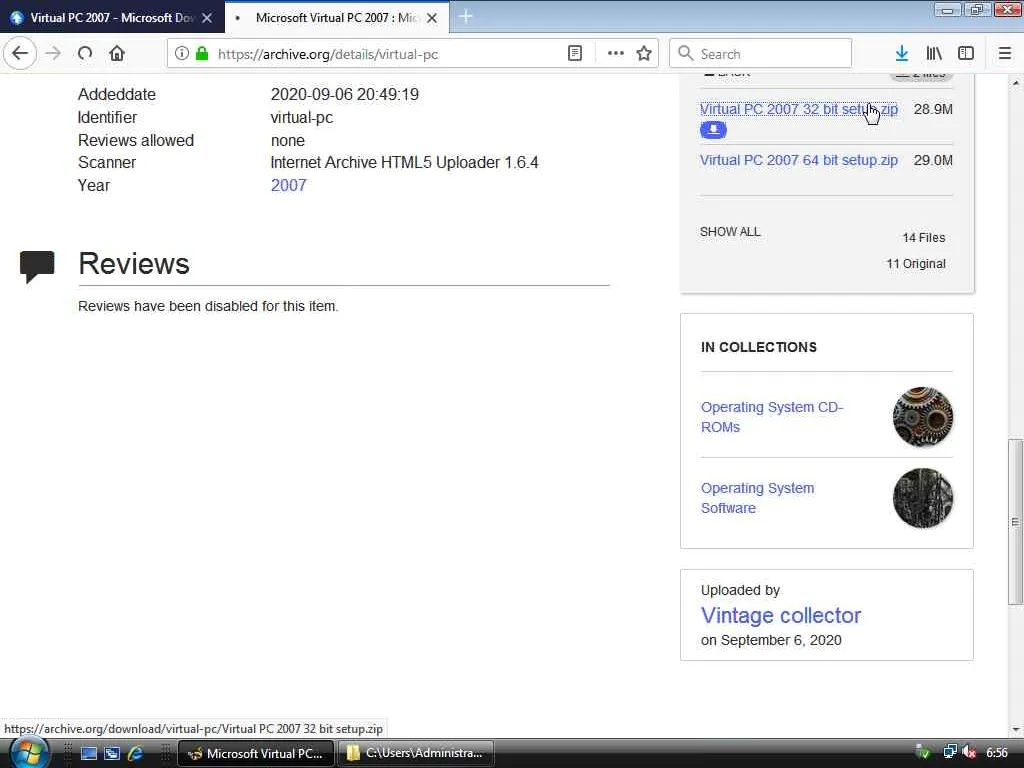Open the Year 2007 link
Screen dimensions: 1024x768
coord(289,185)
